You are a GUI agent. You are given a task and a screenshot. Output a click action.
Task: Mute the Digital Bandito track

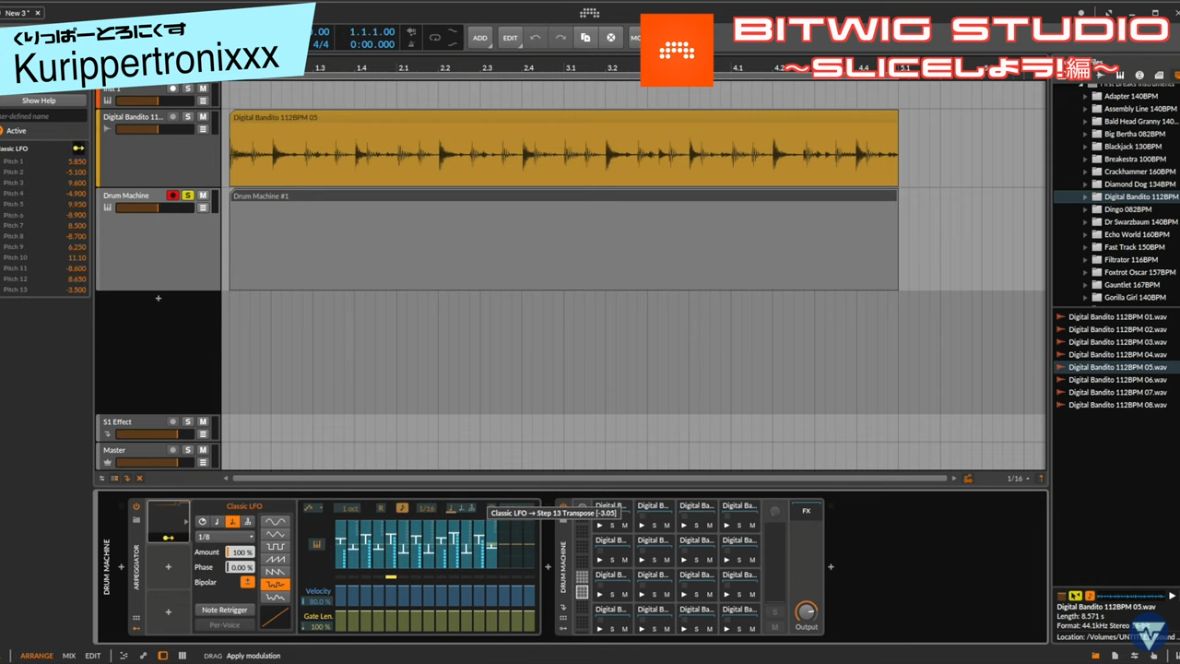[x=202, y=117]
